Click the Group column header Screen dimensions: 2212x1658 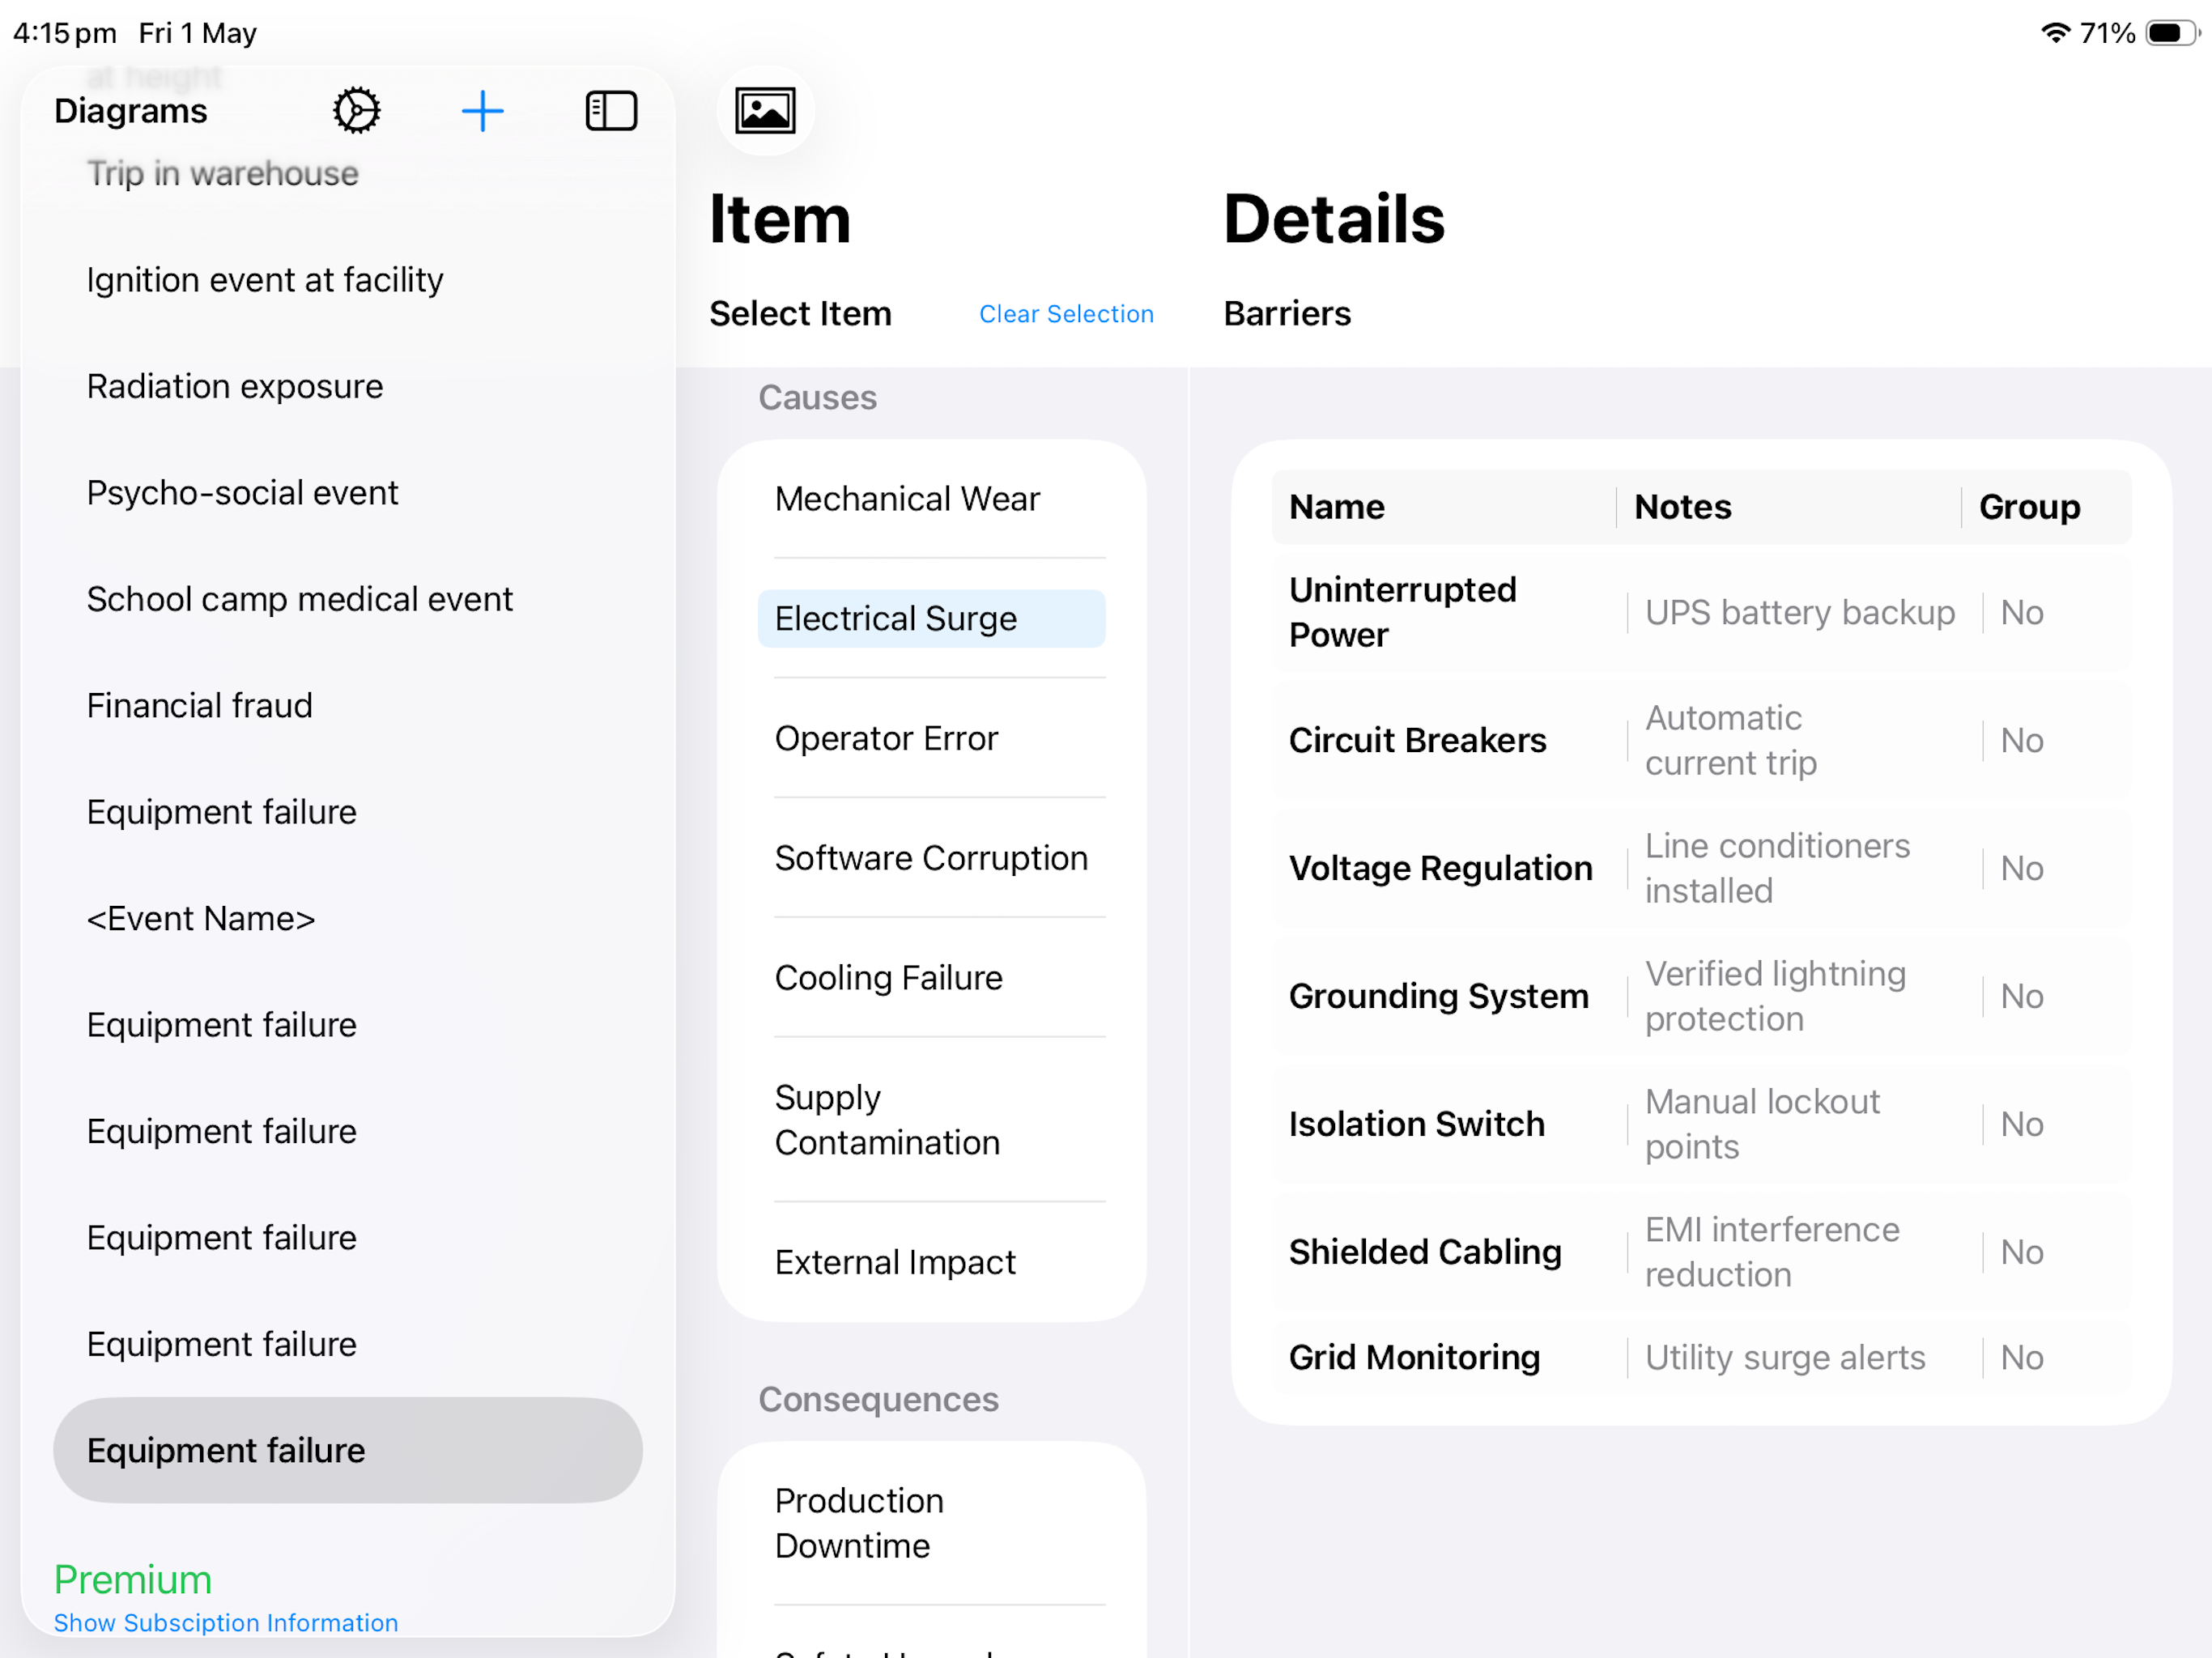pyautogui.click(x=2029, y=507)
